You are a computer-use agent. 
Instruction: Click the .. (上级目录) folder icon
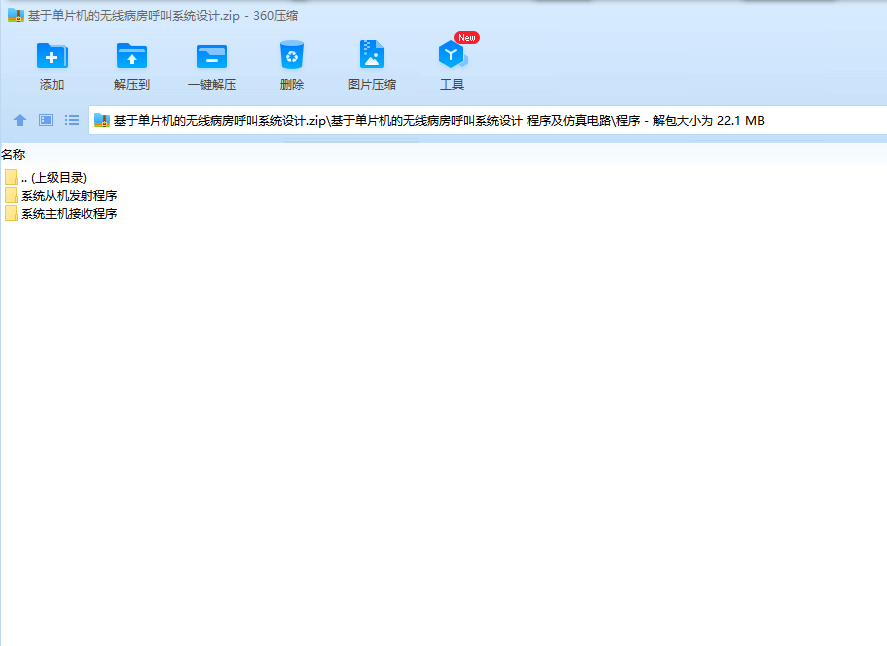pyautogui.click(x=11, y=178)
